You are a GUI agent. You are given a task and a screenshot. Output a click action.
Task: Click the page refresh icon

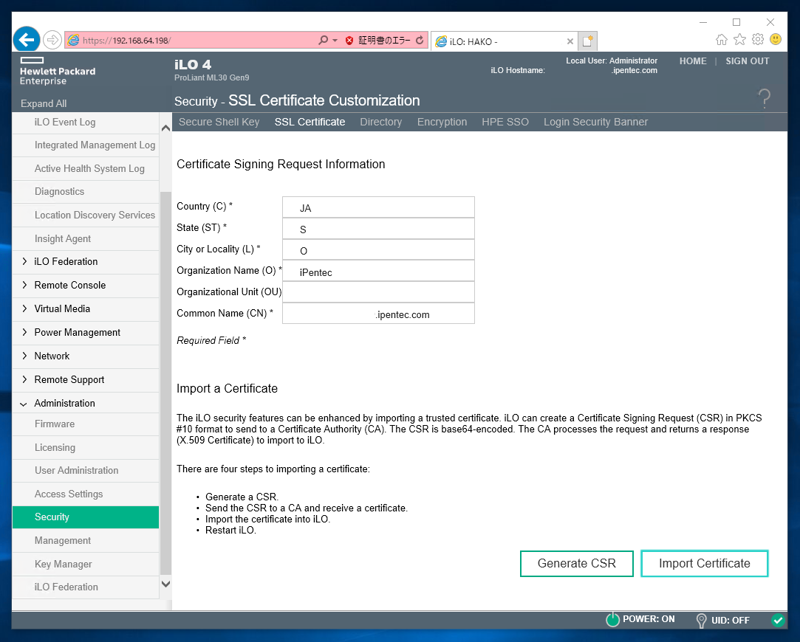click(419, 40)
